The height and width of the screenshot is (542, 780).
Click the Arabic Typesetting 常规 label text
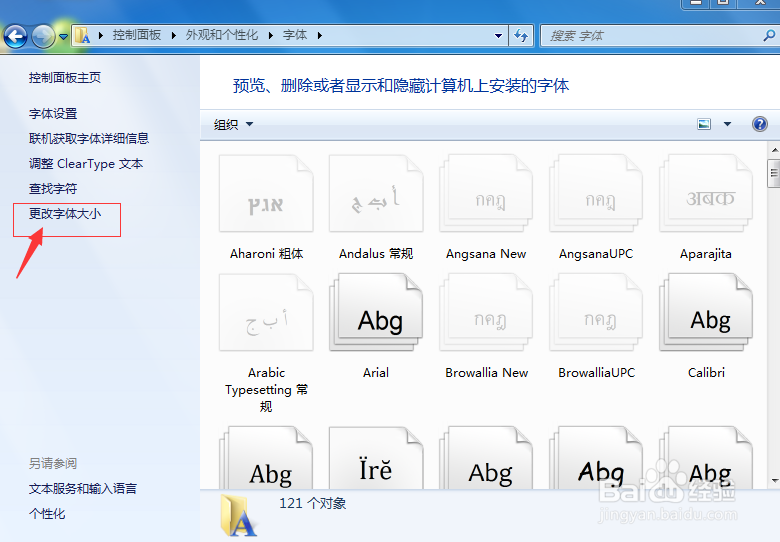[266, 389]
